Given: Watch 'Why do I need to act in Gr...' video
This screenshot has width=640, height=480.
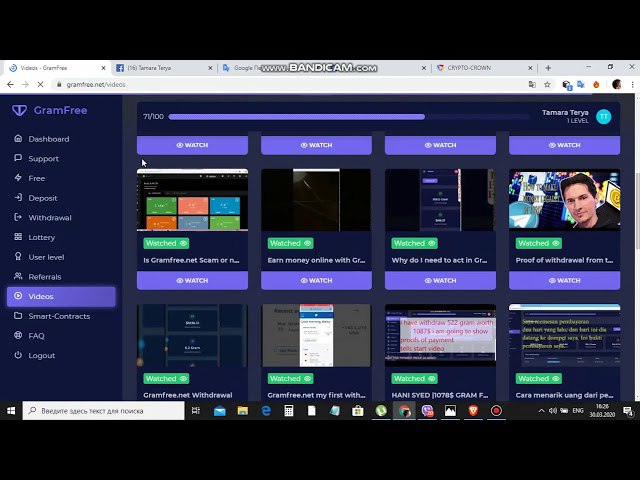Looking at the screenshot, I should tap(440, 280).
